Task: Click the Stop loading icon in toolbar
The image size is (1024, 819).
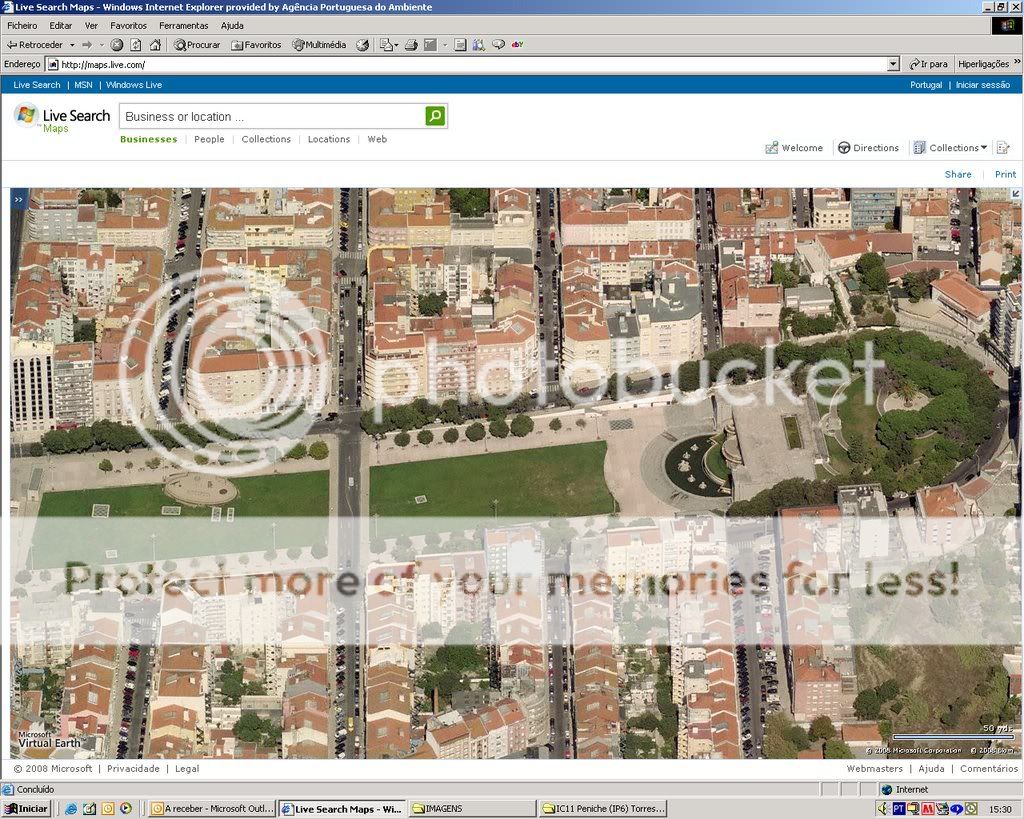Action: [x=117, y=45]
